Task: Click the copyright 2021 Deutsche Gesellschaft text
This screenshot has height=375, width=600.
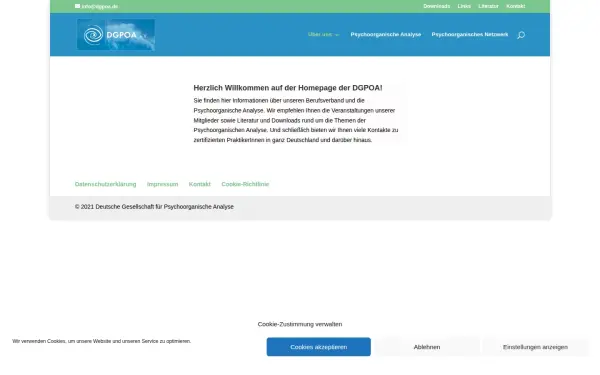Action: click(x=154, y=207)
